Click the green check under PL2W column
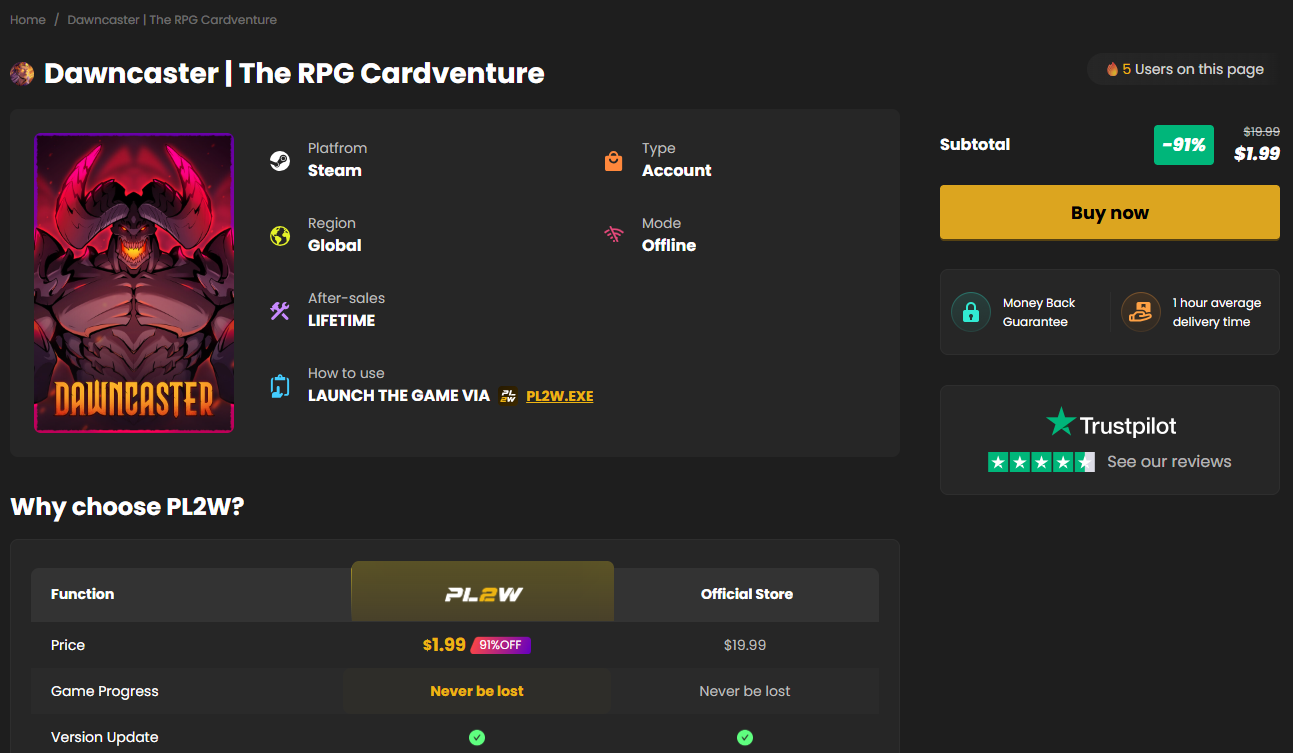This screenshot has width=1293, height=753. [477, 737]
